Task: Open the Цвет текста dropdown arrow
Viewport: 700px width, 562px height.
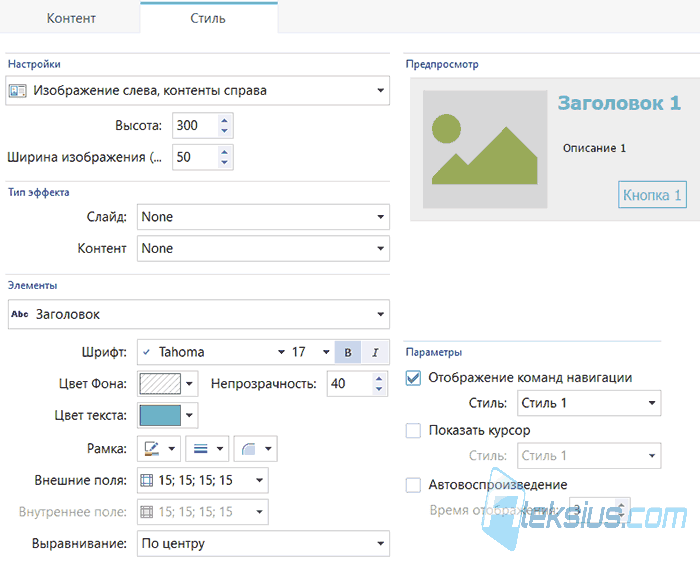Action: (x=189, y=416)
